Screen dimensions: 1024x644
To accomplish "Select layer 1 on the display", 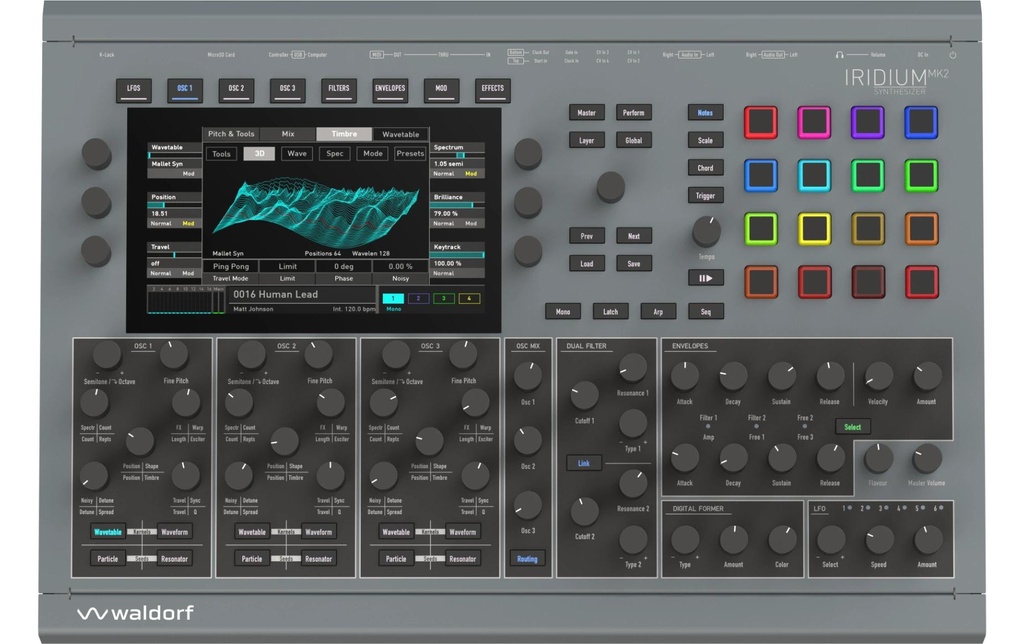I will click(393, 298).
